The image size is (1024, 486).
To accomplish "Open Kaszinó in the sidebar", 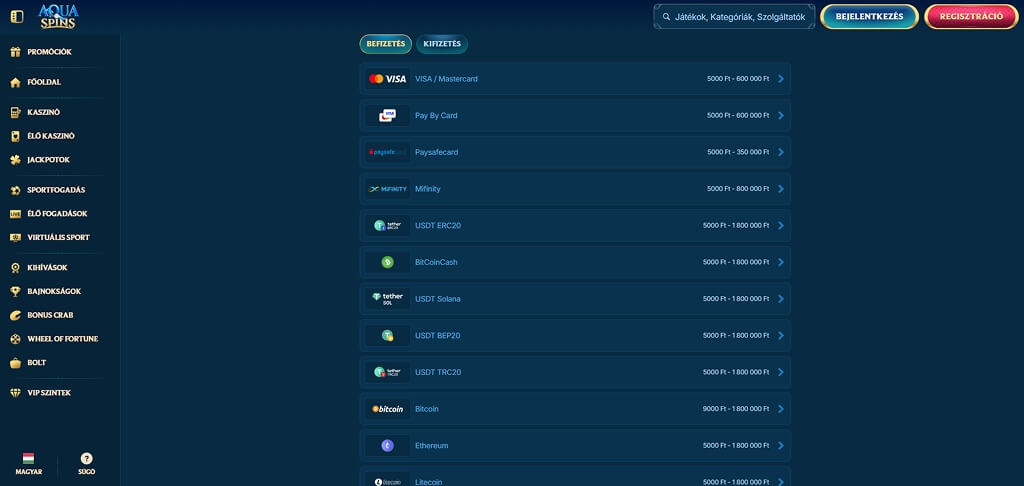I will [44, 112].
